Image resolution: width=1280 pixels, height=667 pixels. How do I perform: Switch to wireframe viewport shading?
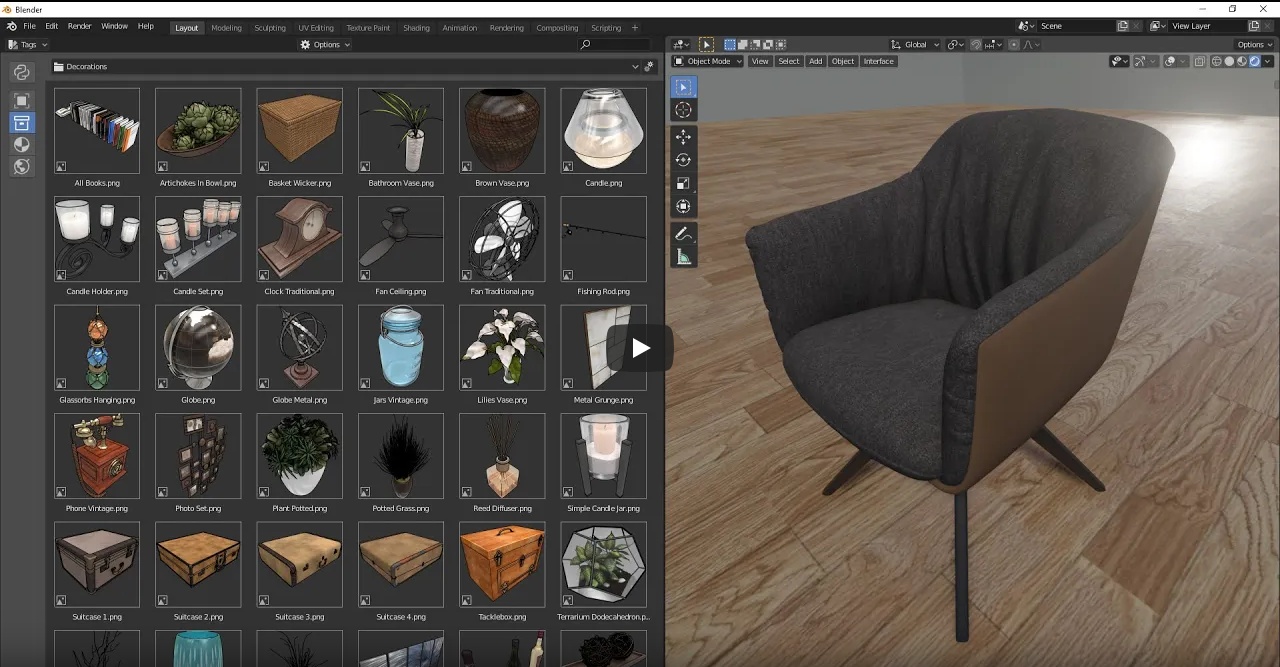point(1216,61)
